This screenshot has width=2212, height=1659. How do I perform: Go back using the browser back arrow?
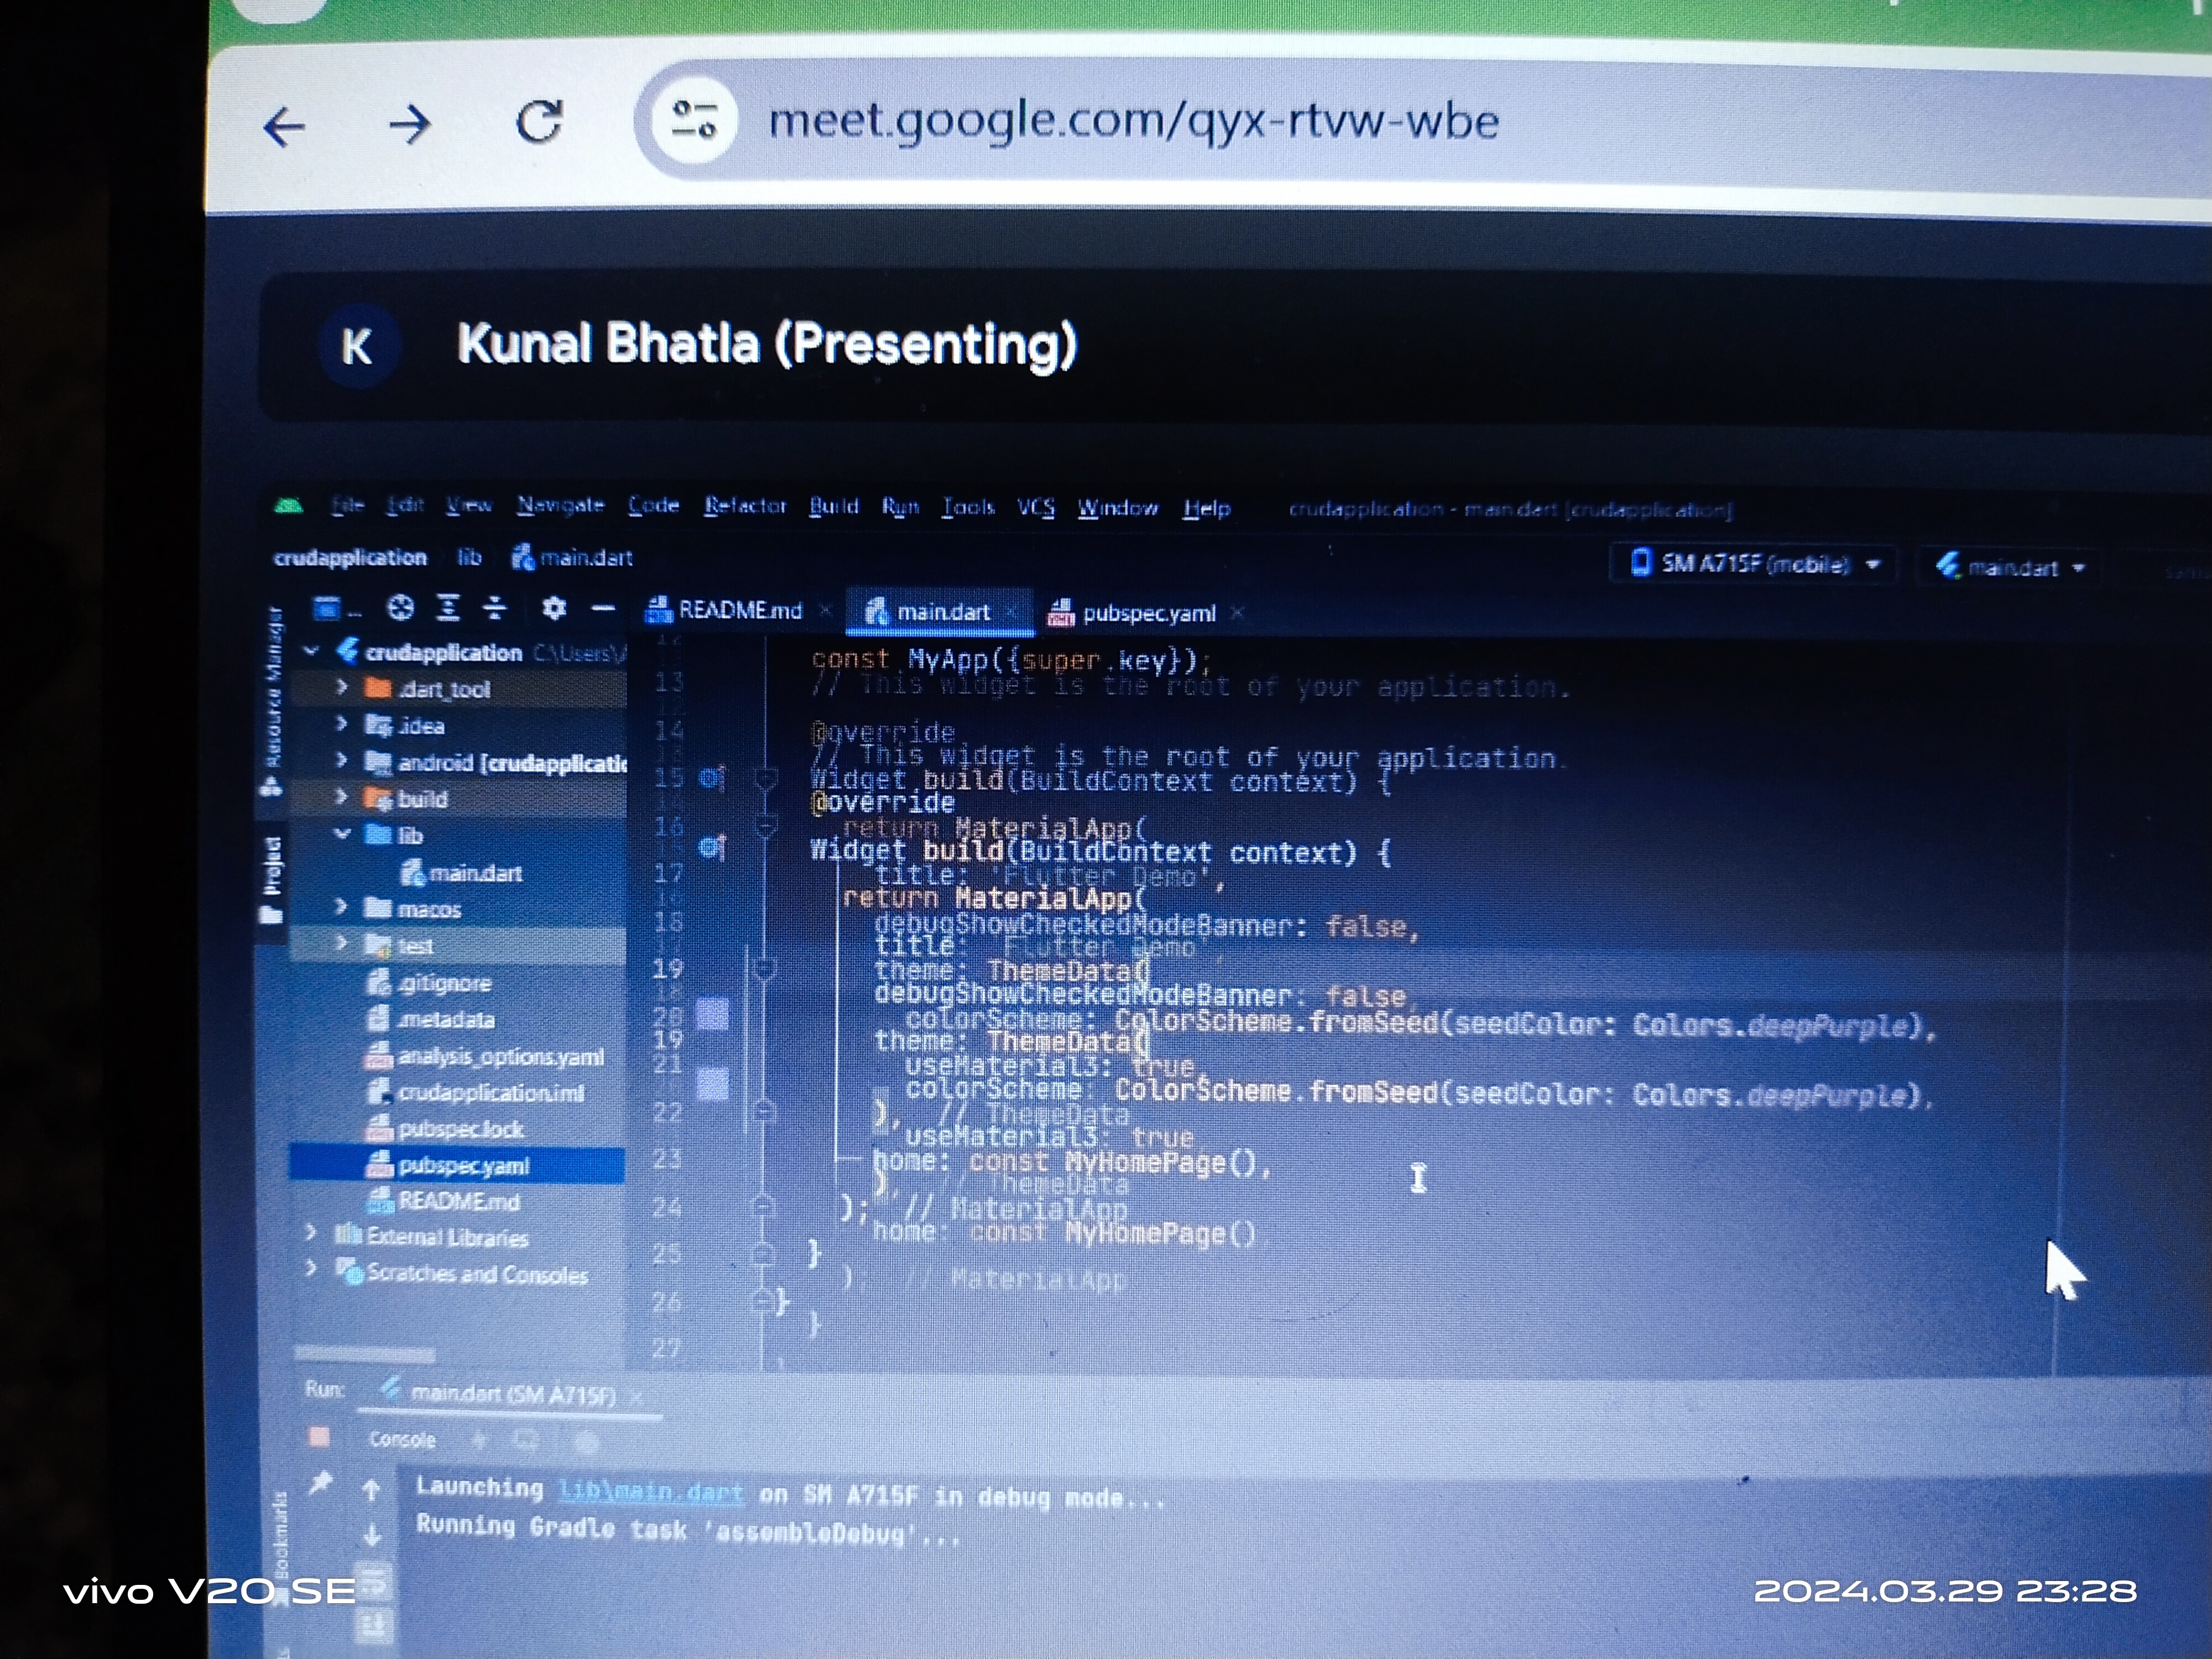click(x=284, y=127)
